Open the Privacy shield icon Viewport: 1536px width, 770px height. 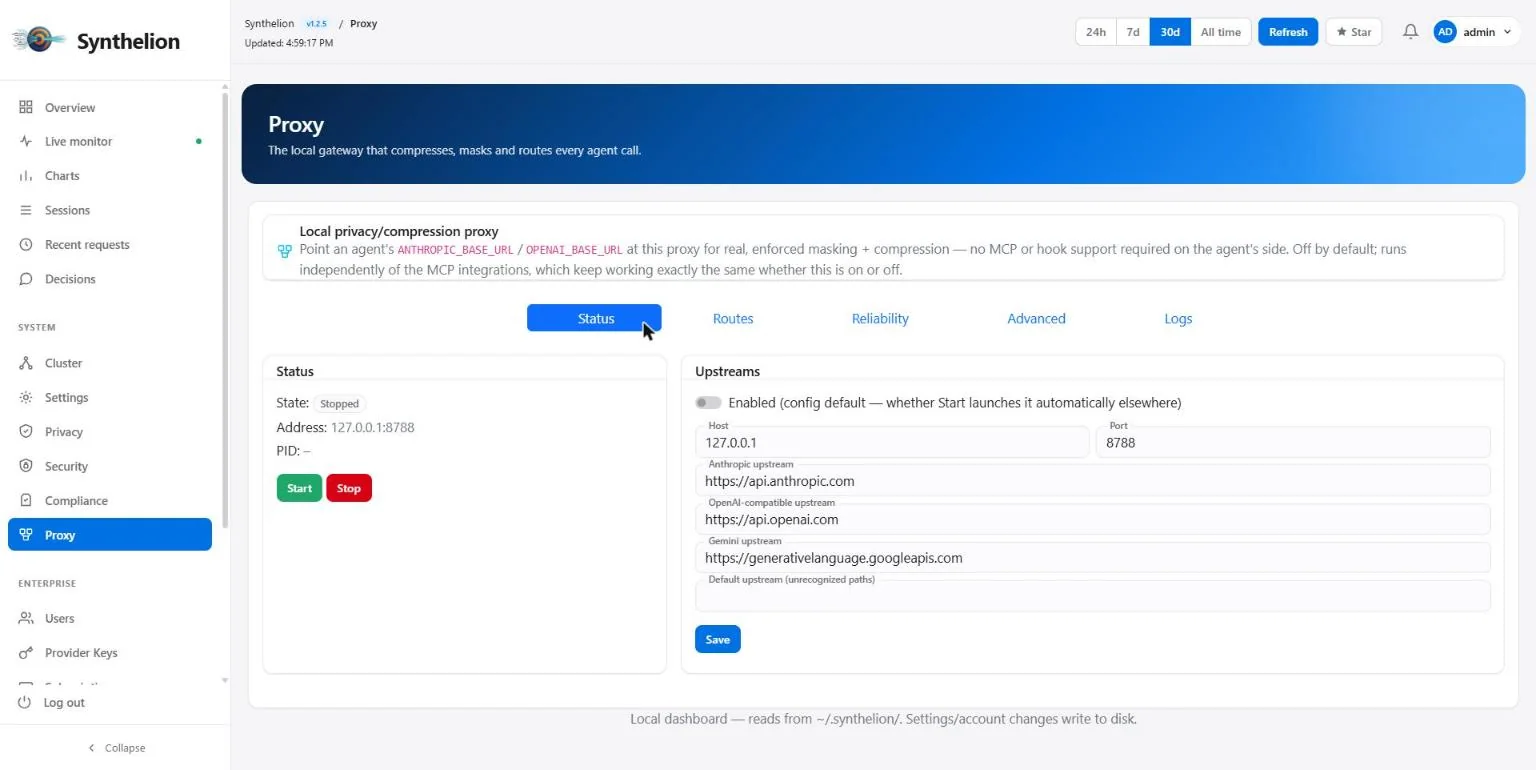[26, 432]
